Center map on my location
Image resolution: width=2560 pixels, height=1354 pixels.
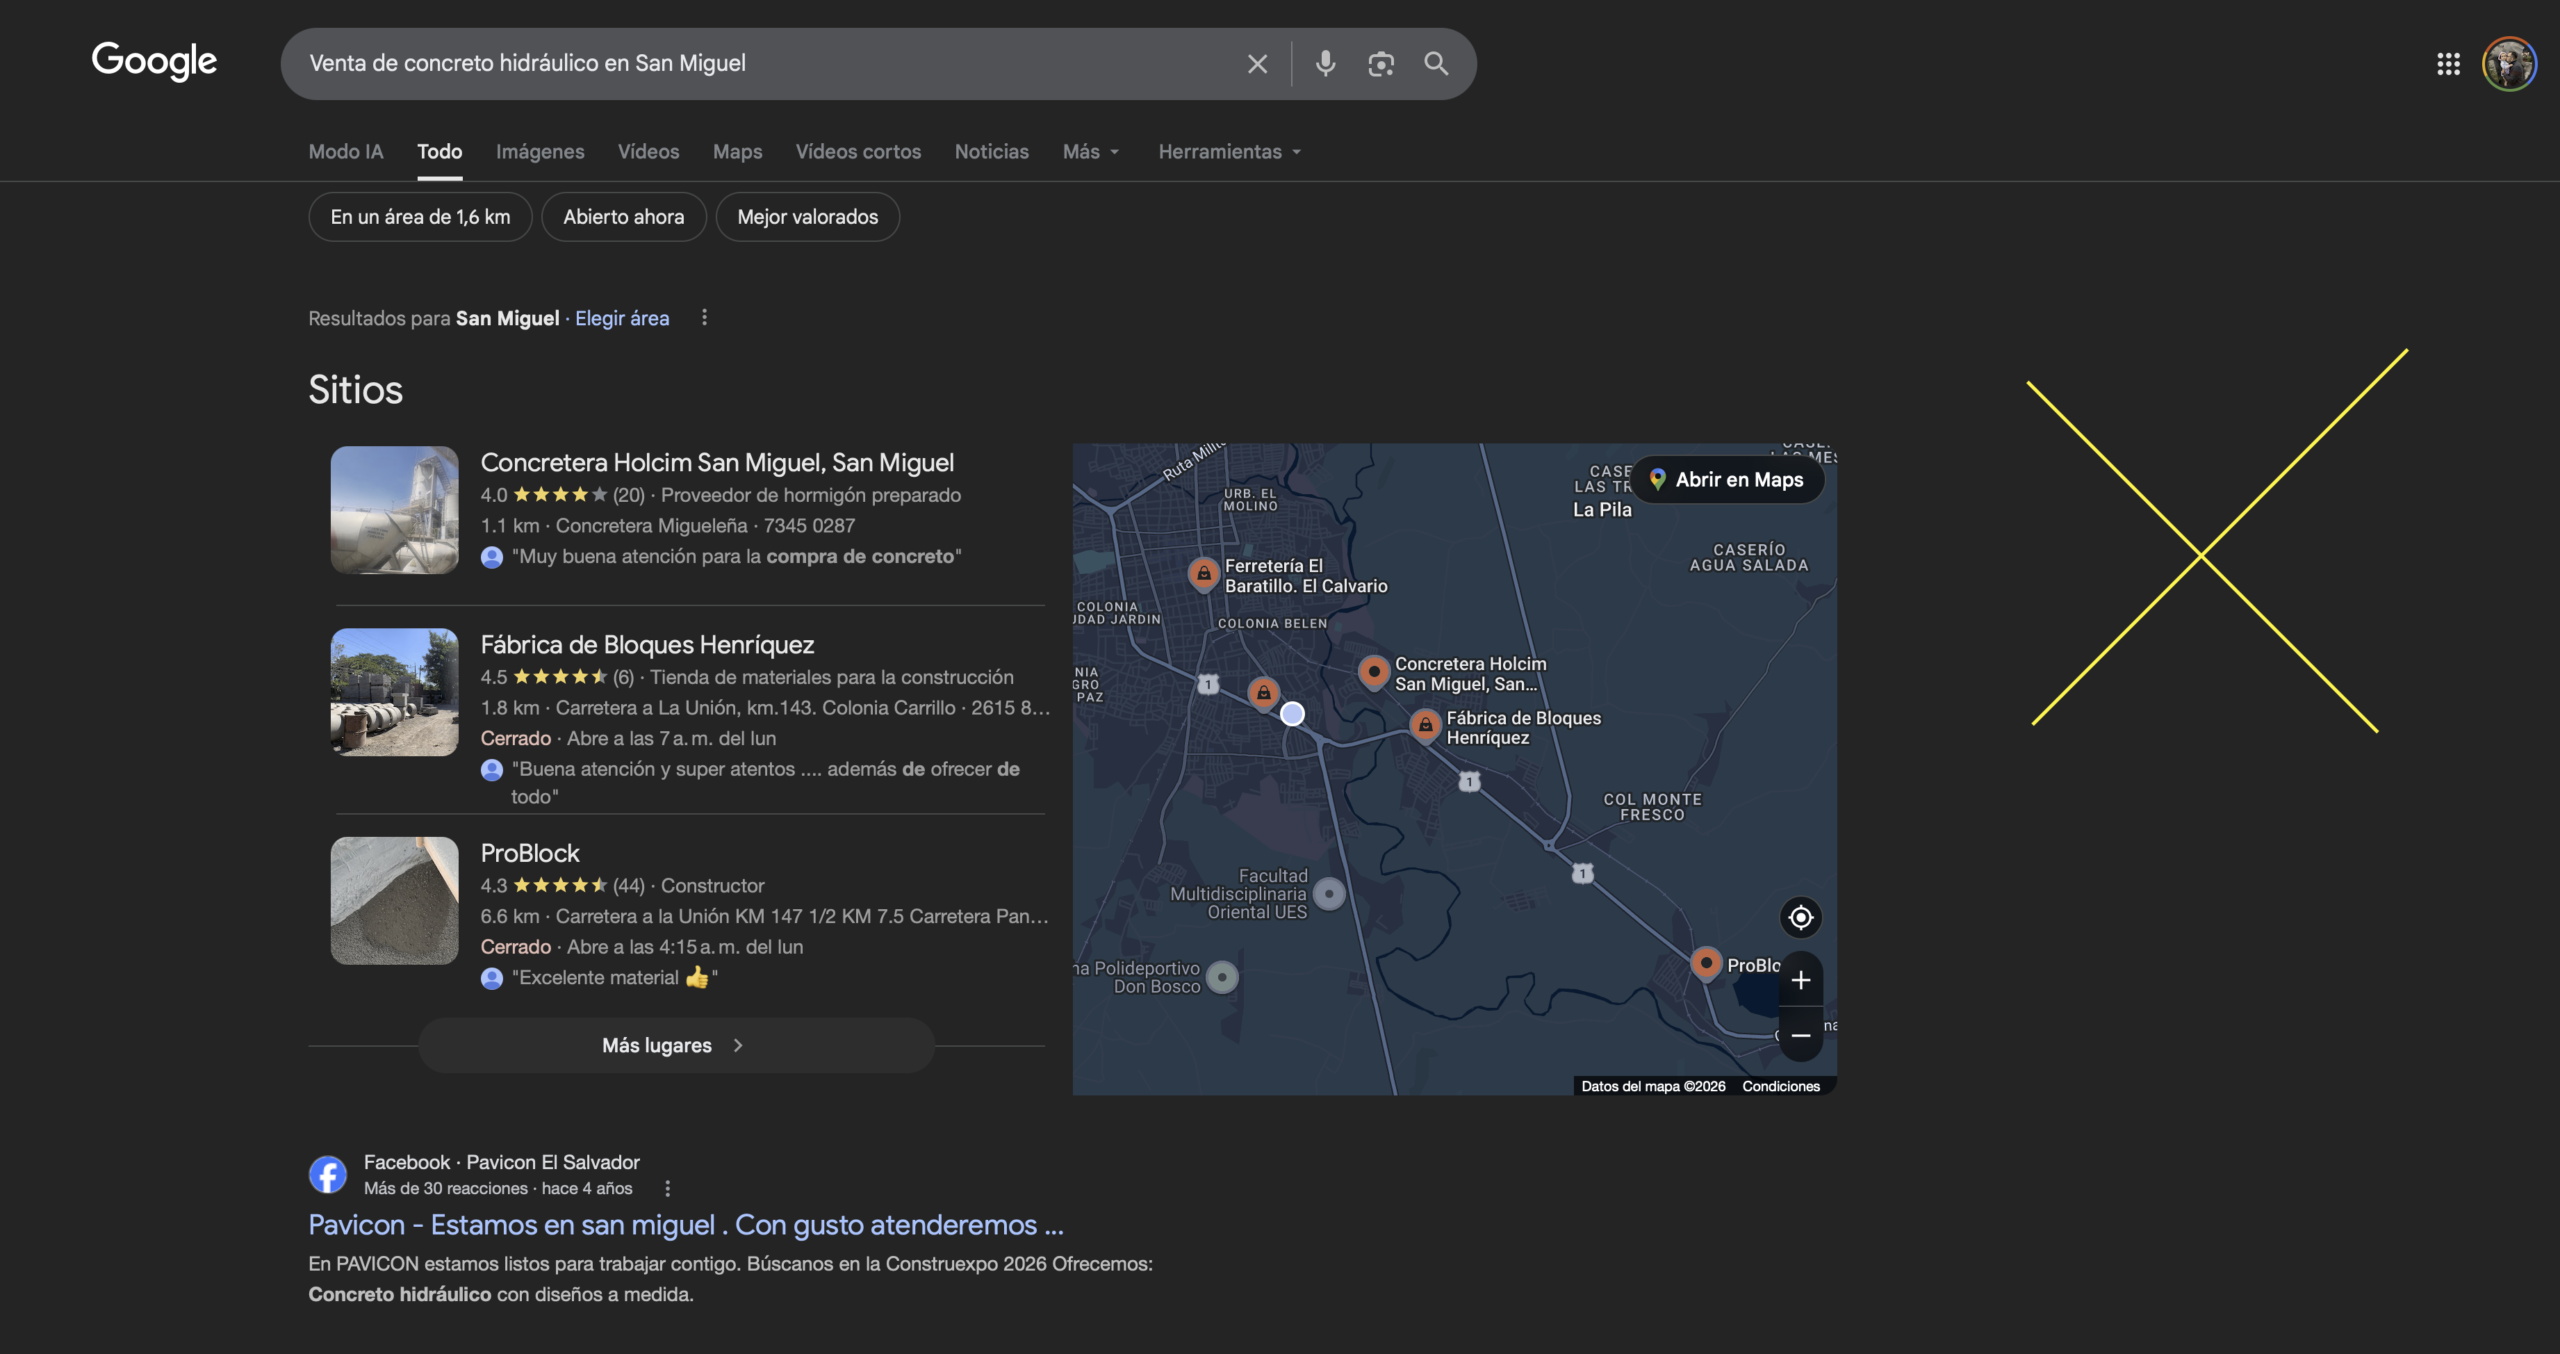point(1801,917)
